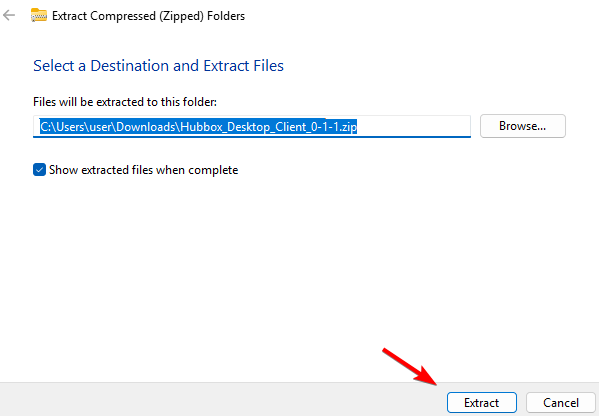Image resolution: width=599 pixels, height=416 pixels.
Task: Click the gray footer bar left of Extract
Action: (222, 400)
